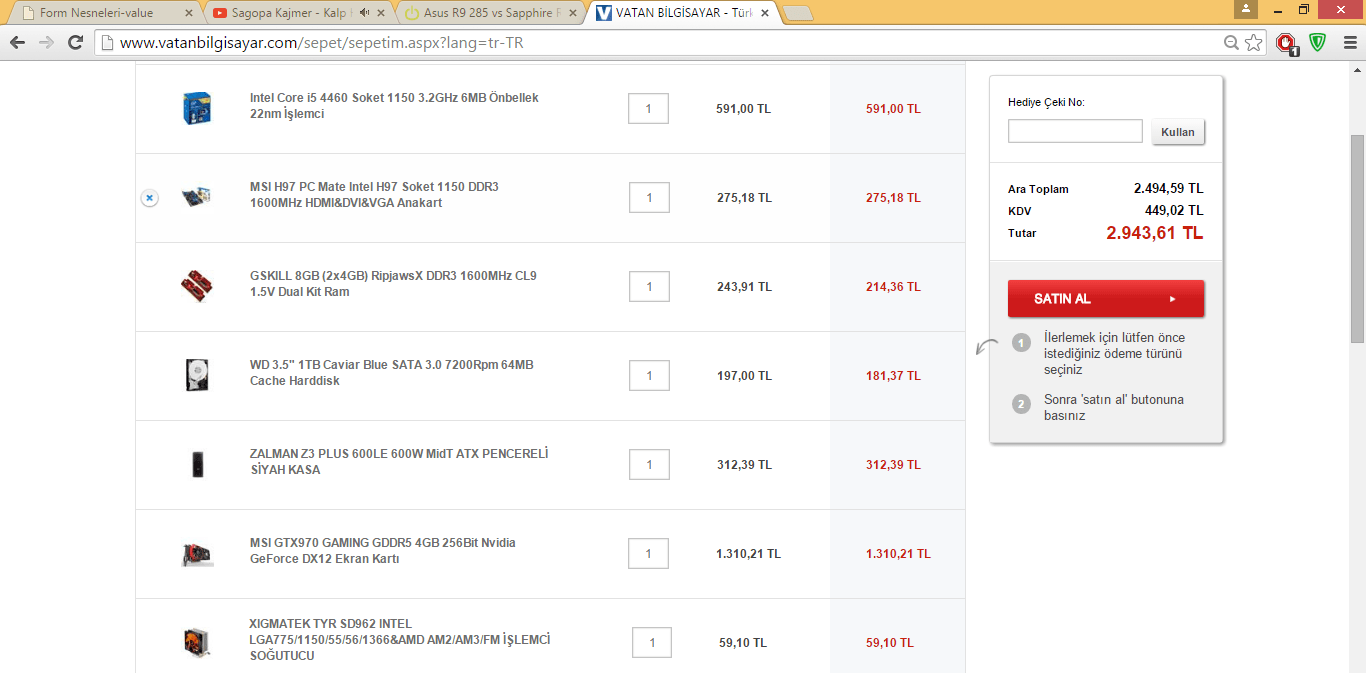Mute the Sagopa Kajmer tab audio icon

tap(365, 13)
